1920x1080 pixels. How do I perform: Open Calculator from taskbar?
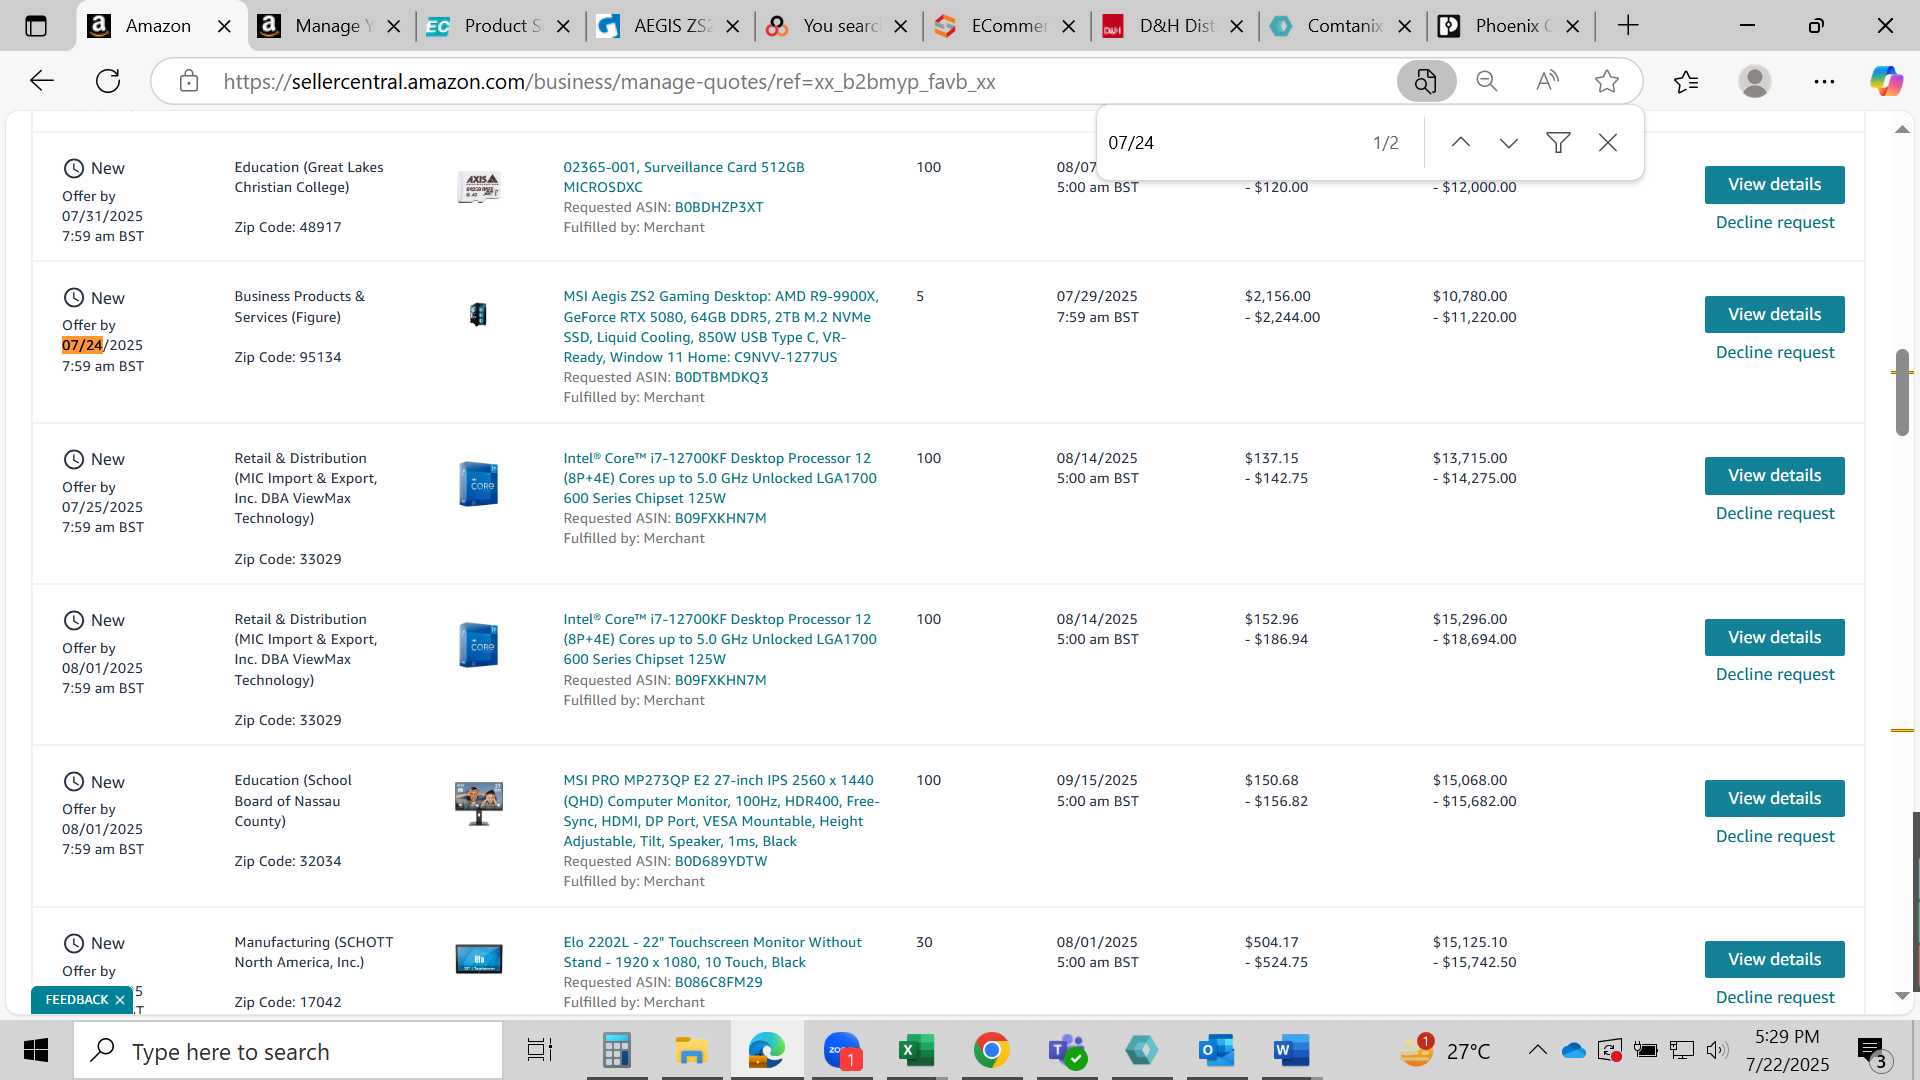[616, 1051]
